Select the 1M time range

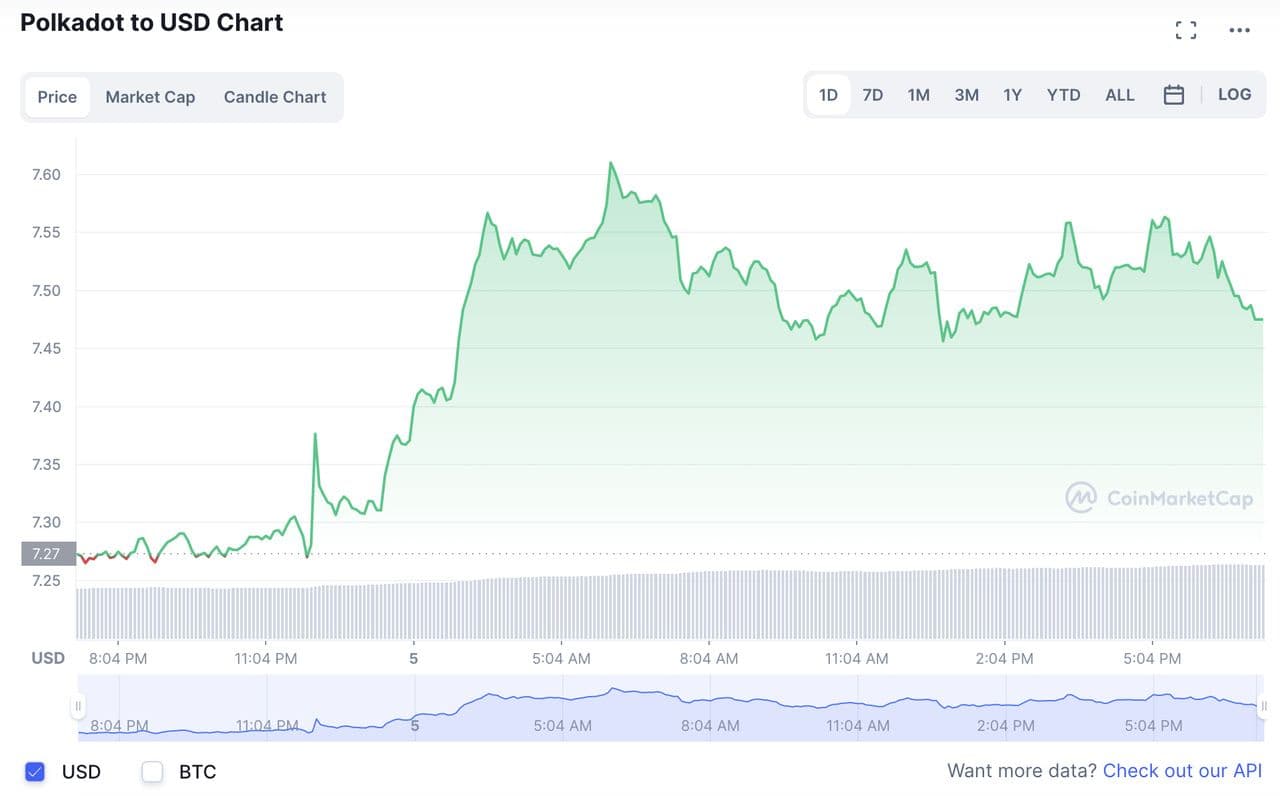(918, 95)
